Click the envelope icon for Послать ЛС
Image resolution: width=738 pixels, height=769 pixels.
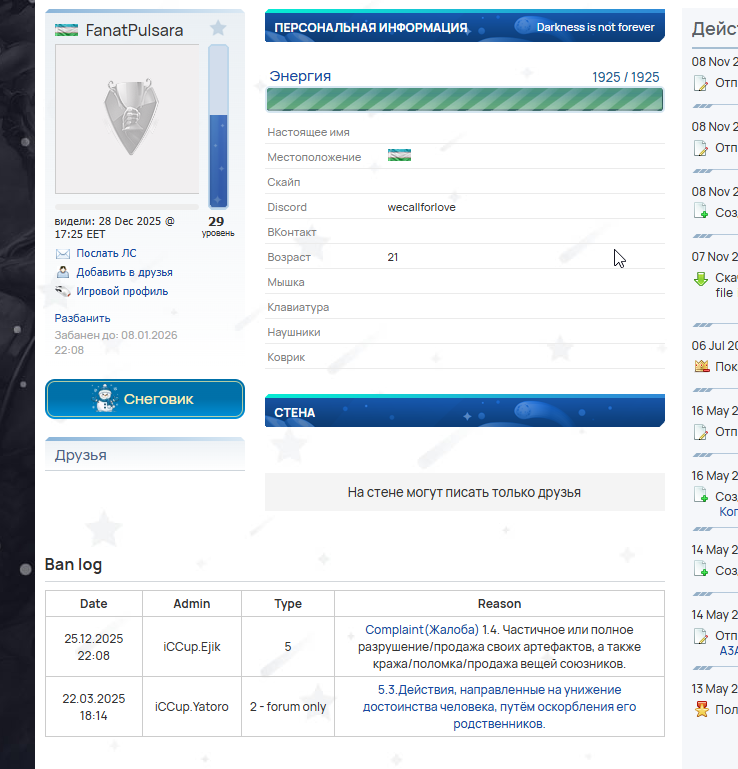[x=63, y=254]
